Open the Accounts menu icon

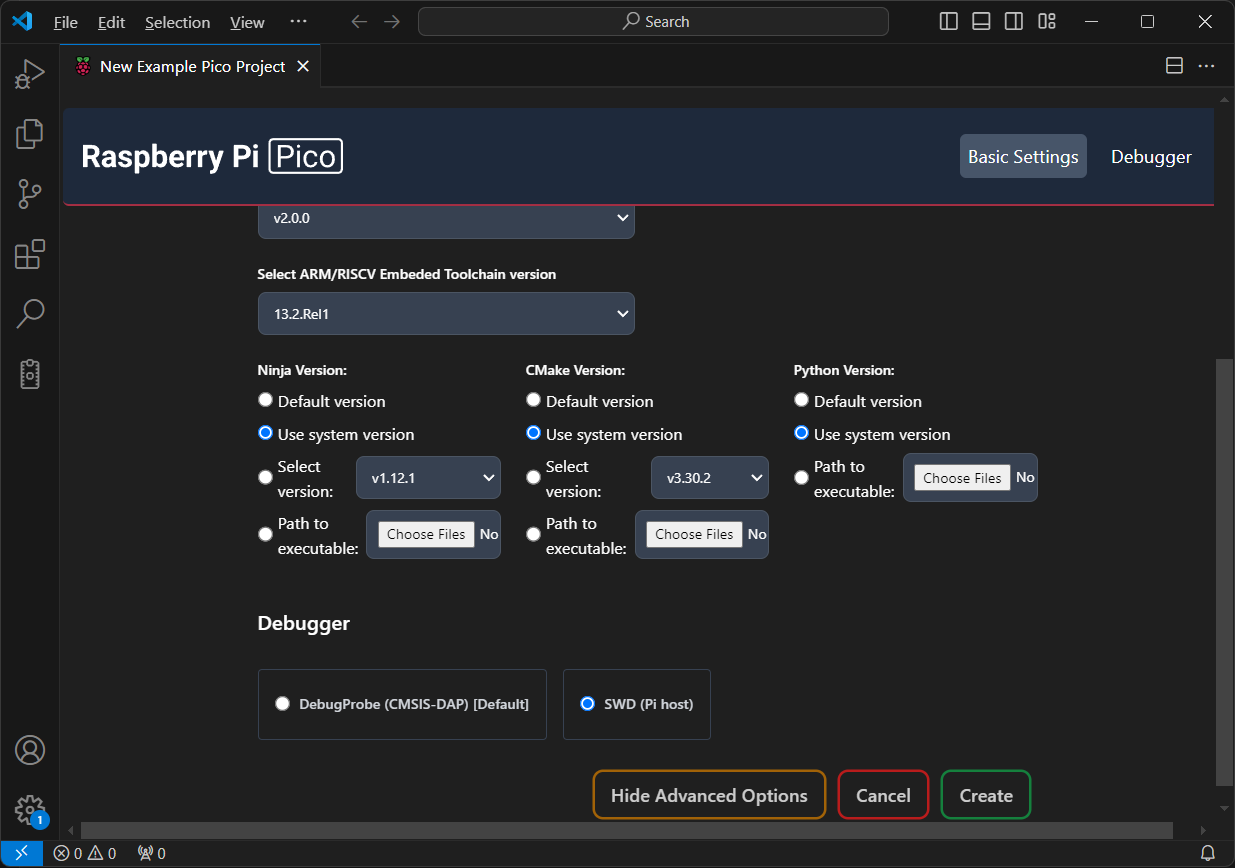30,749
